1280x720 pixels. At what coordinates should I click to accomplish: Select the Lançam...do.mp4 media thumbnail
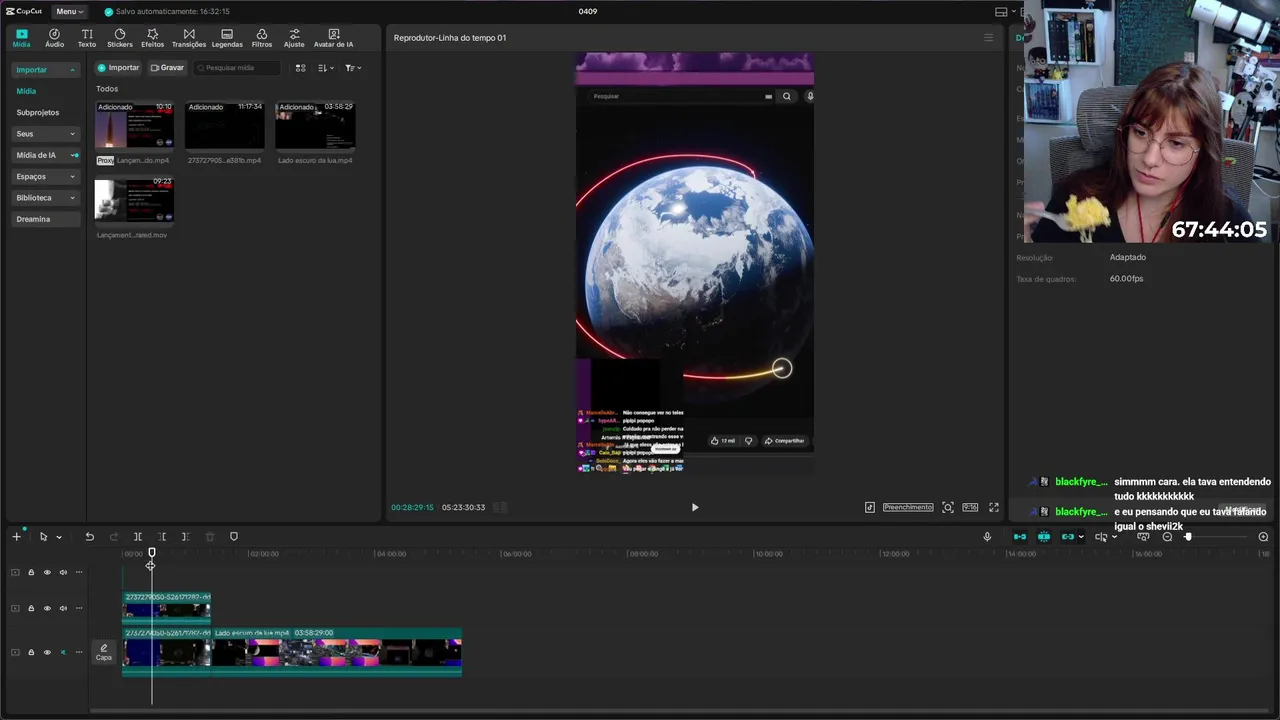point(134,126)
